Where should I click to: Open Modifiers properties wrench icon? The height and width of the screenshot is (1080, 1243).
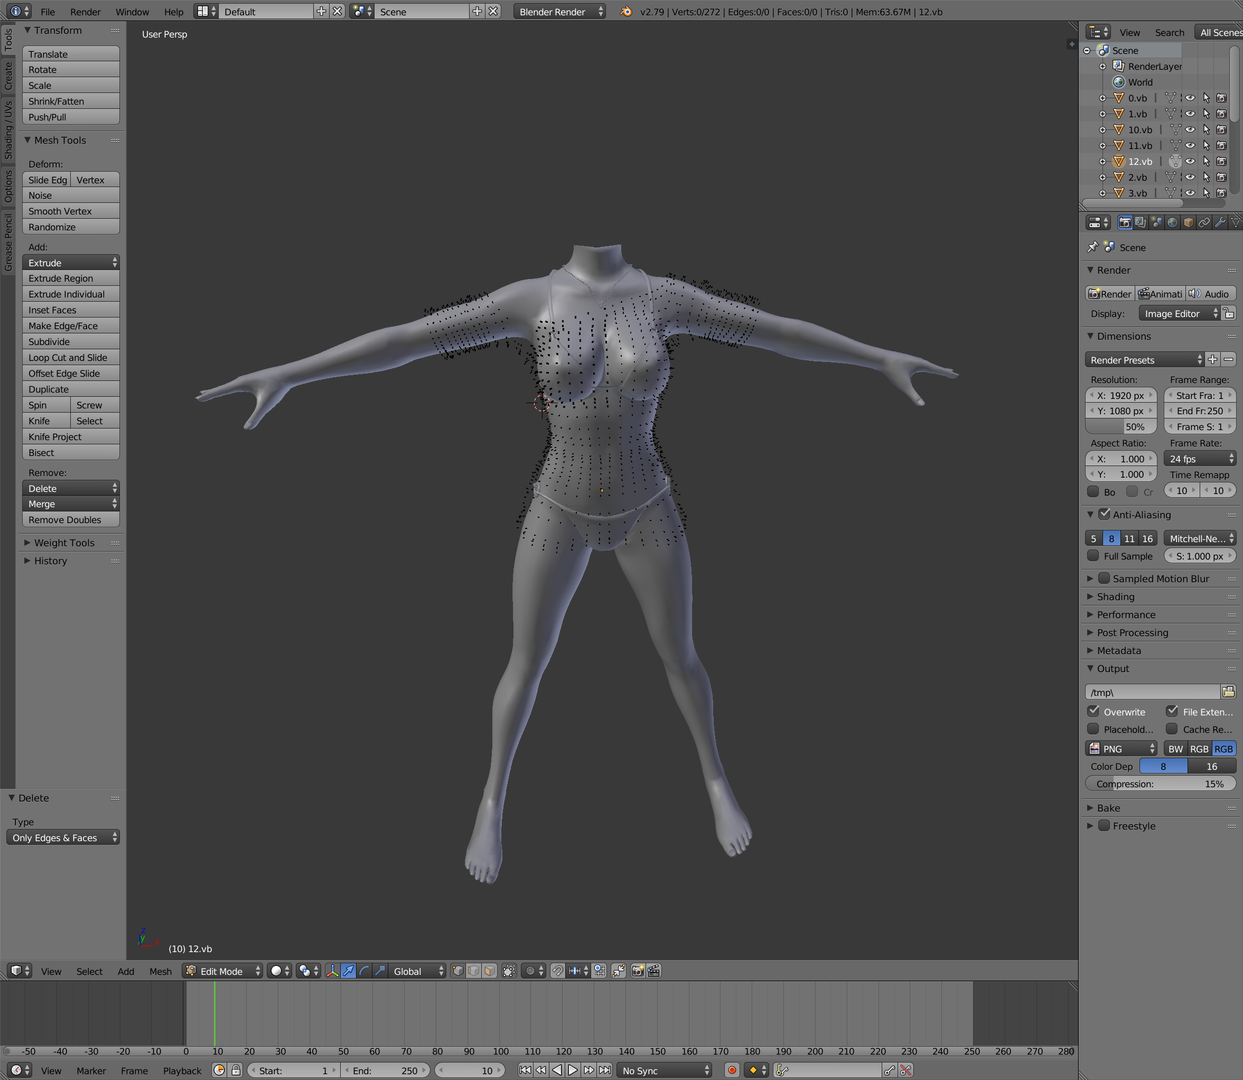[1220, 222]
